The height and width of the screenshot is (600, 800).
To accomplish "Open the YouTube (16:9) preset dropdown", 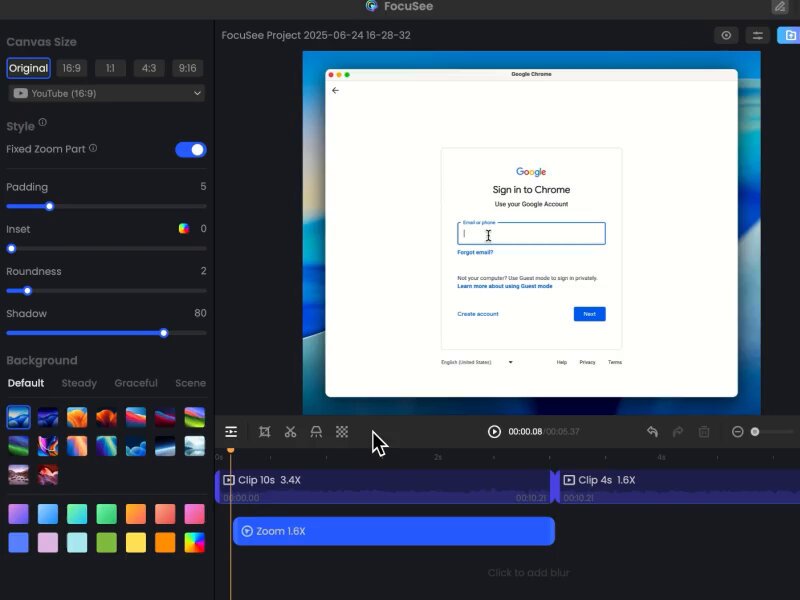I will tap(107, 93).
